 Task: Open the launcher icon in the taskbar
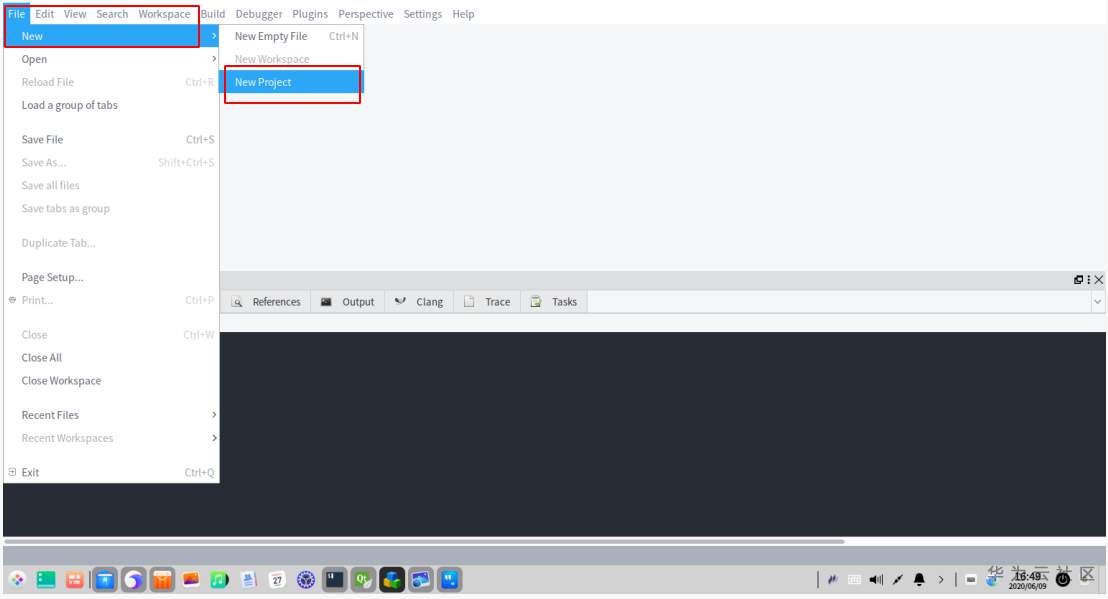pyautogui.click(x=17, y=580)
